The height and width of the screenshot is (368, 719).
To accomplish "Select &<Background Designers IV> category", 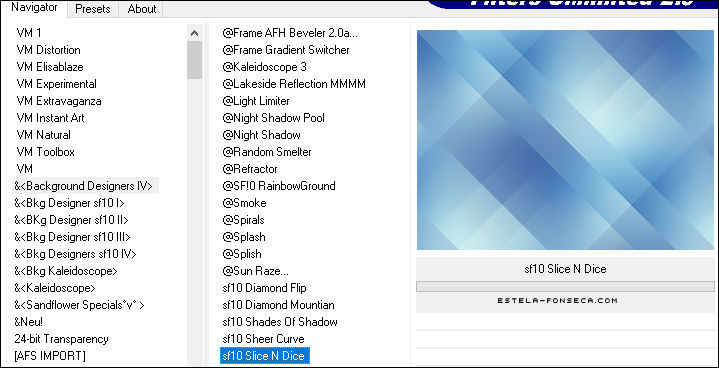I will click(85, 186).
